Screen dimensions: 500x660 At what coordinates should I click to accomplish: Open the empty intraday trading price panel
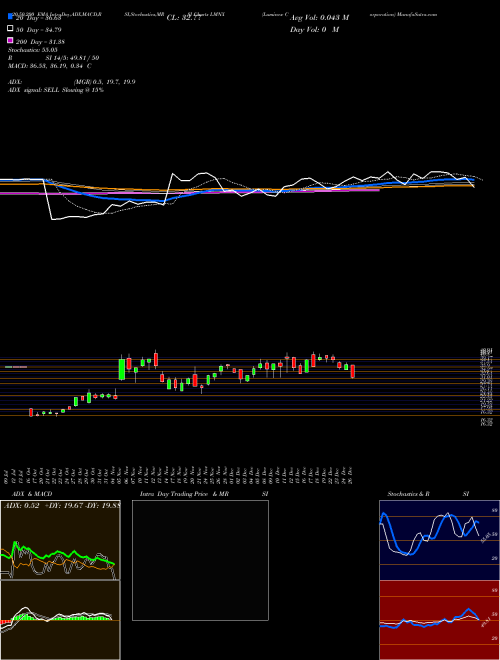tap(200, 560)
